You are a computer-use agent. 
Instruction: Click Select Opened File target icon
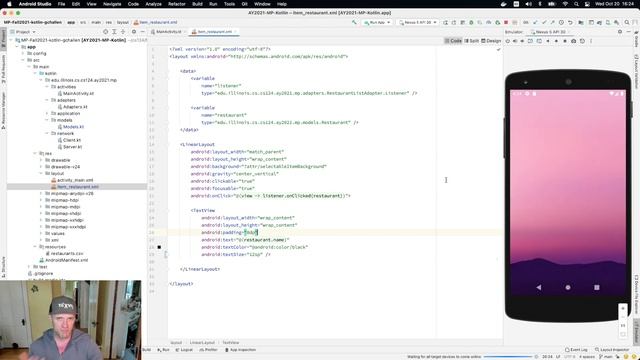click(106, 31)
